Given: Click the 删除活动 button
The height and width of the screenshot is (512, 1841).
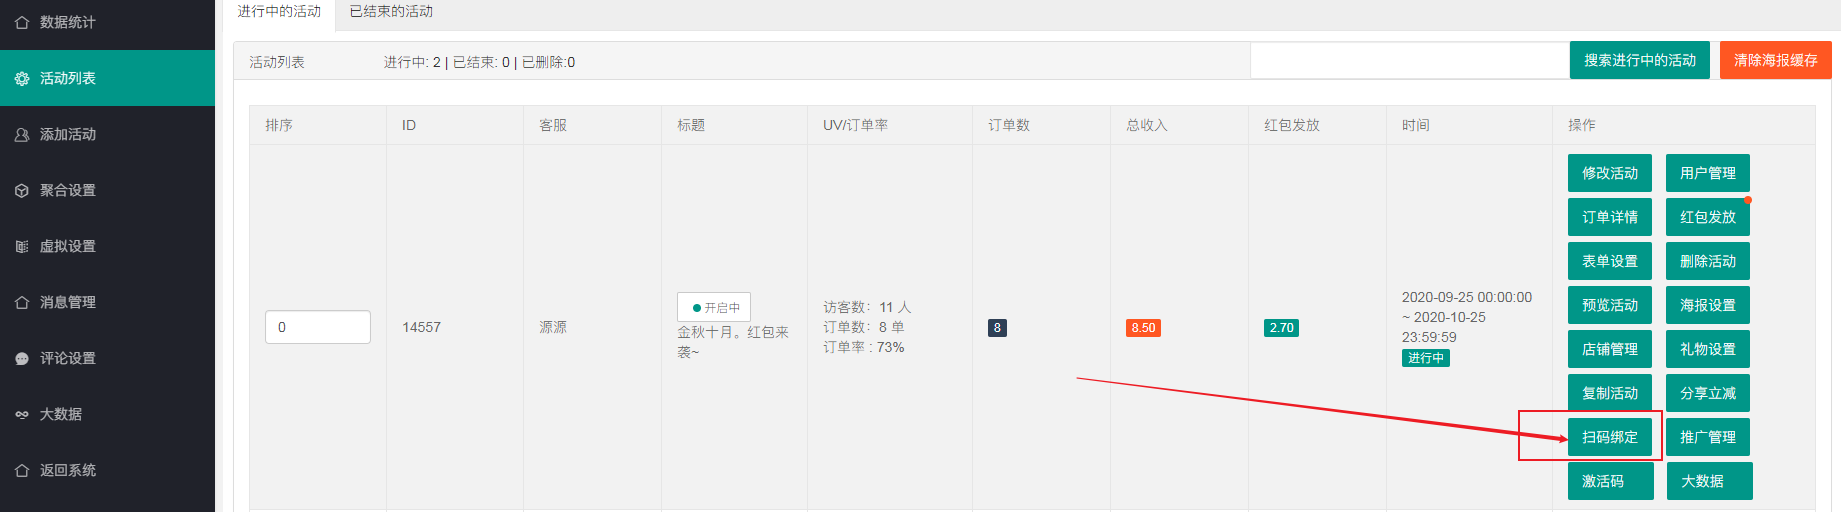Looking at the screenshot, I should tap(1708, 261).
